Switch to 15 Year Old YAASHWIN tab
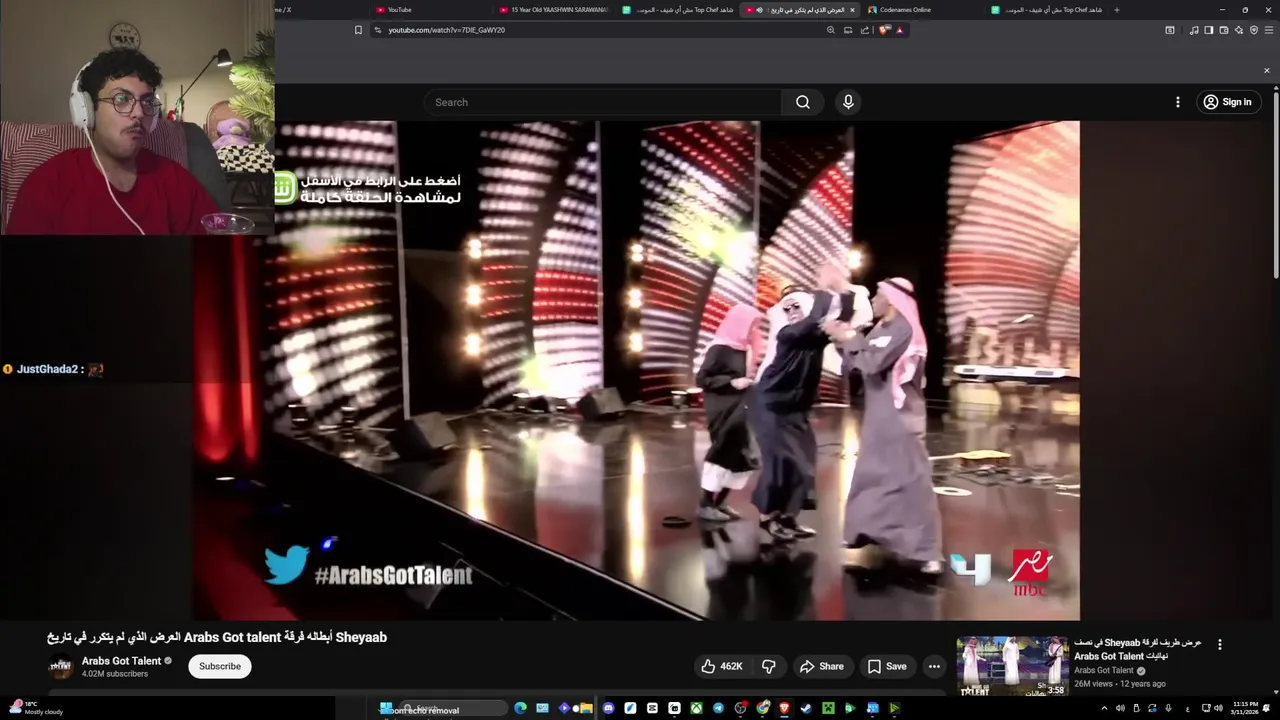Image resolution: width=1280 pixels, height=720 pixels. (x=552, y=10)
